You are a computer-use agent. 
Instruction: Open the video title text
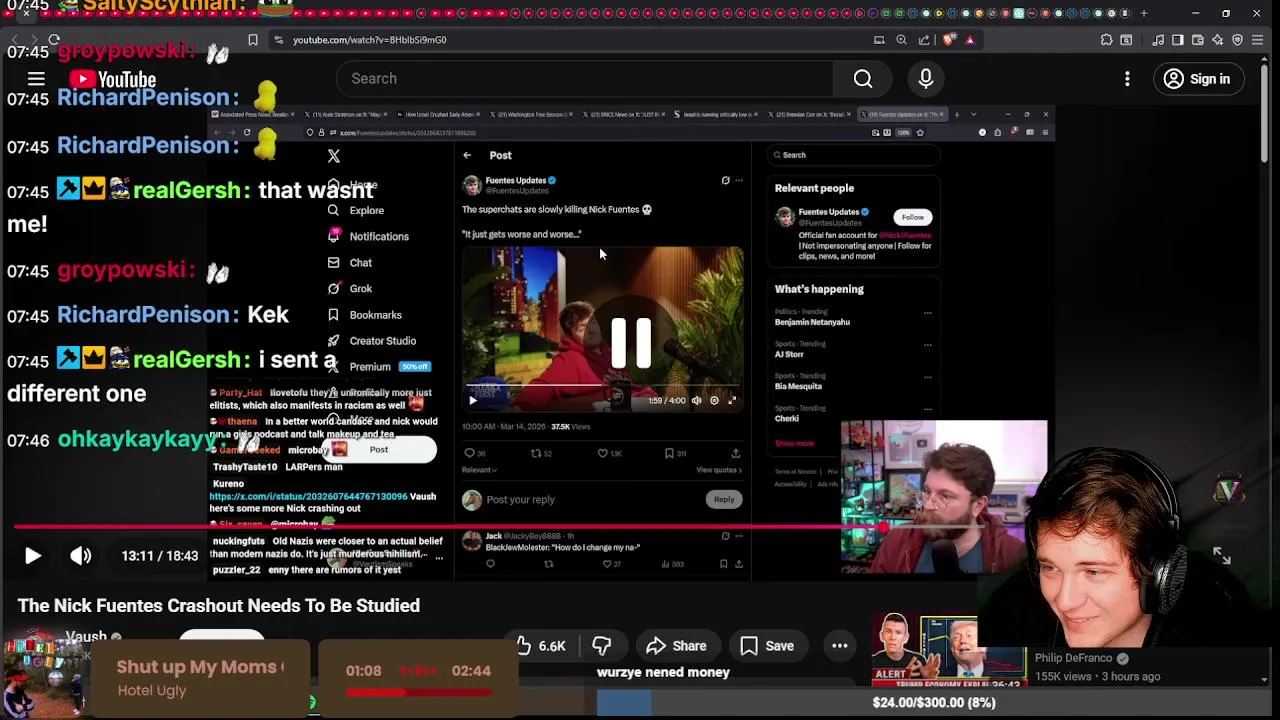tap(218, 605)
